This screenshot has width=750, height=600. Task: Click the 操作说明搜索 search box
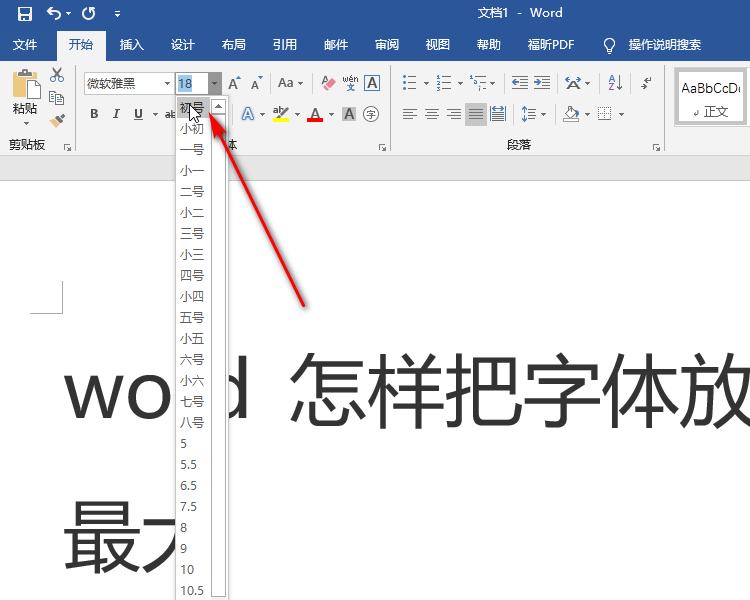tap(664, 45)
